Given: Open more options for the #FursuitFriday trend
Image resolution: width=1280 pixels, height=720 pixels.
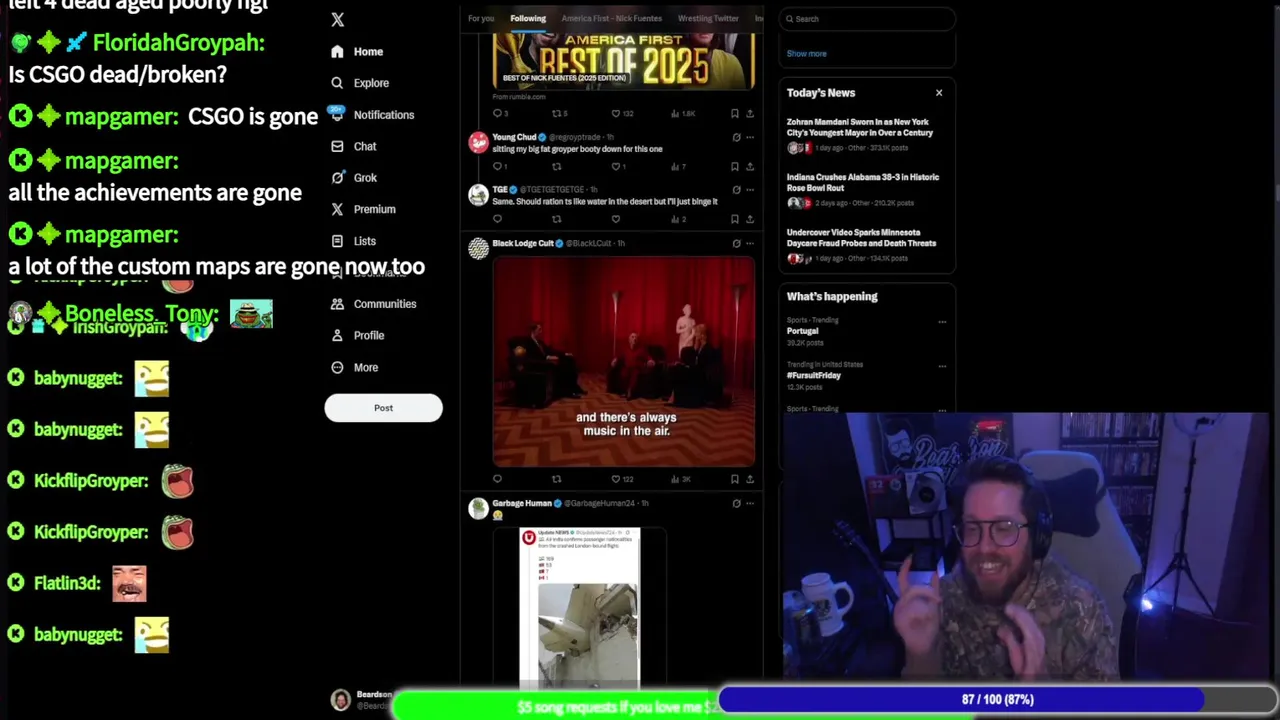Looking at the screenshot, I should click(942, 366).
